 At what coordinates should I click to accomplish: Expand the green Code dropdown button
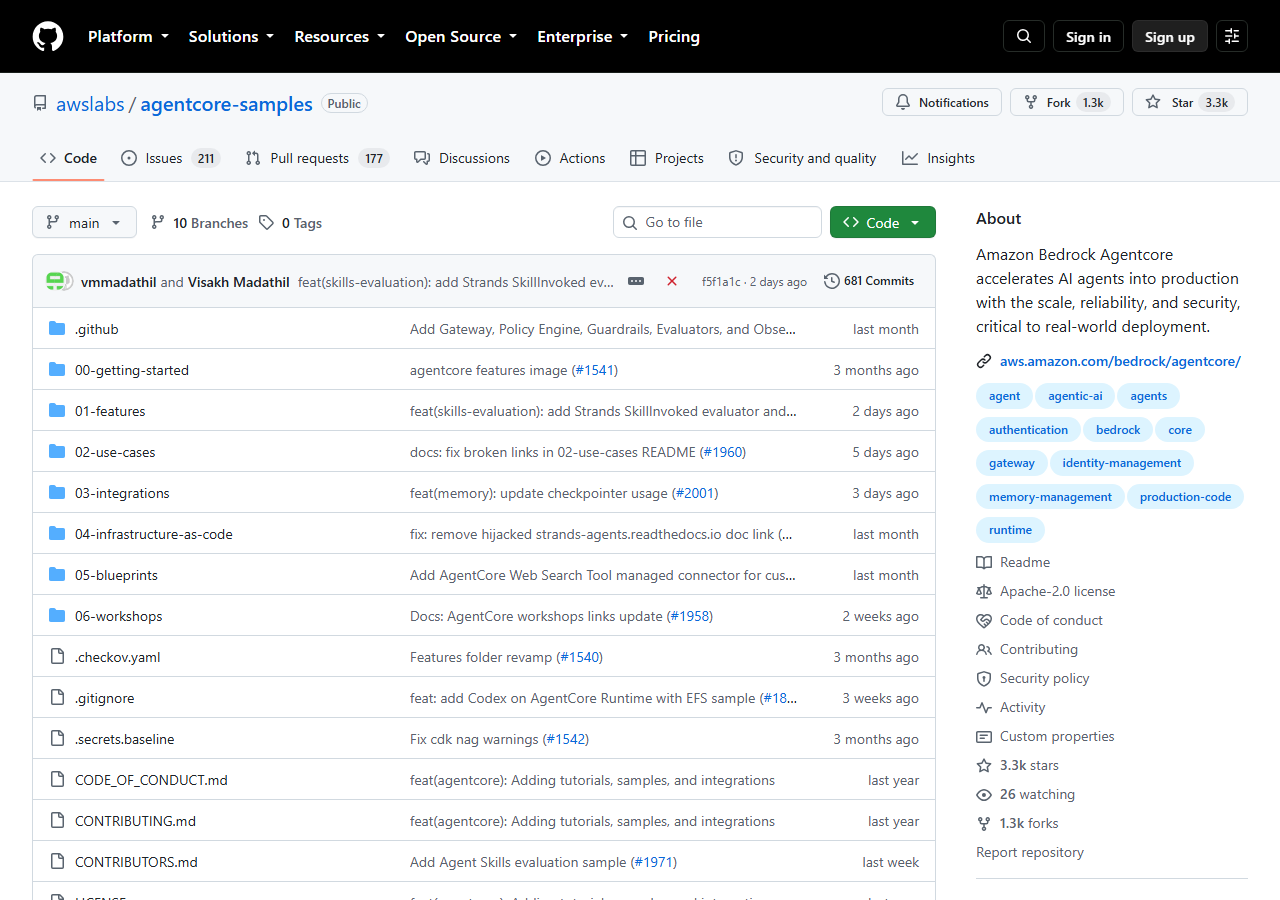tap(883, 222)
